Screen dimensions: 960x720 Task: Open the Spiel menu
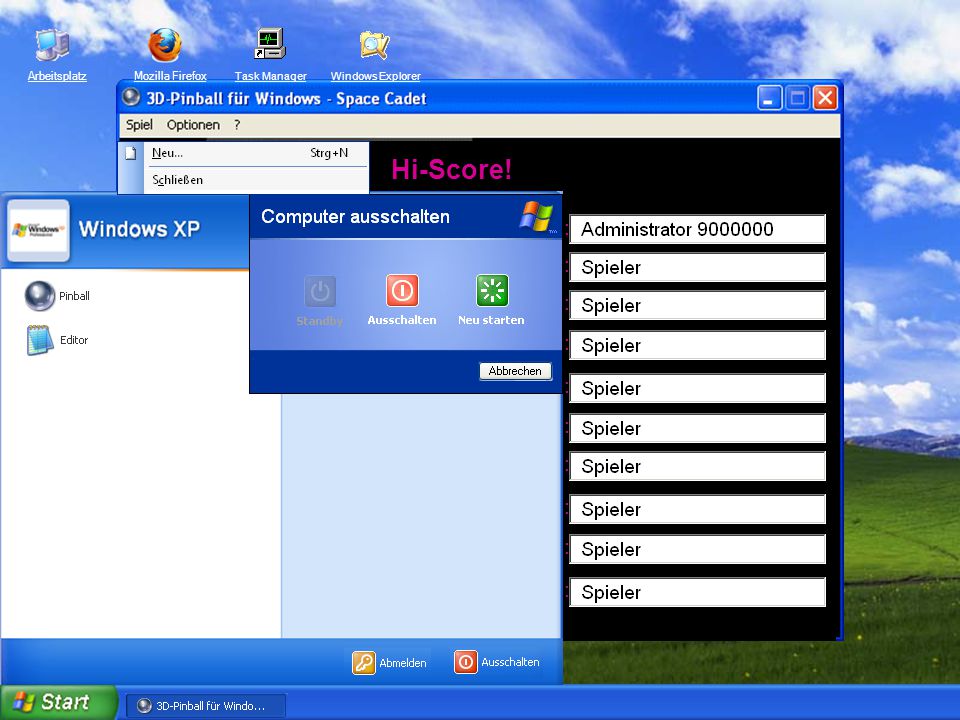pos(139,125)
